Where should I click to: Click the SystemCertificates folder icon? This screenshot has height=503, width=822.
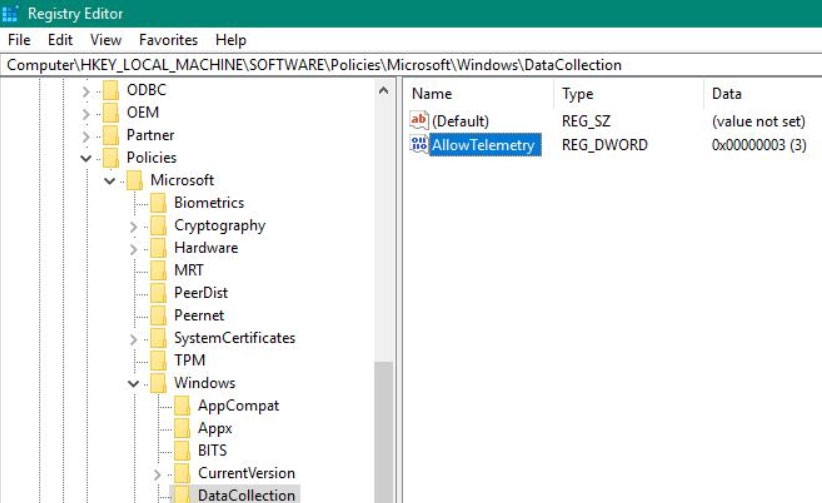tap(158, 338)
